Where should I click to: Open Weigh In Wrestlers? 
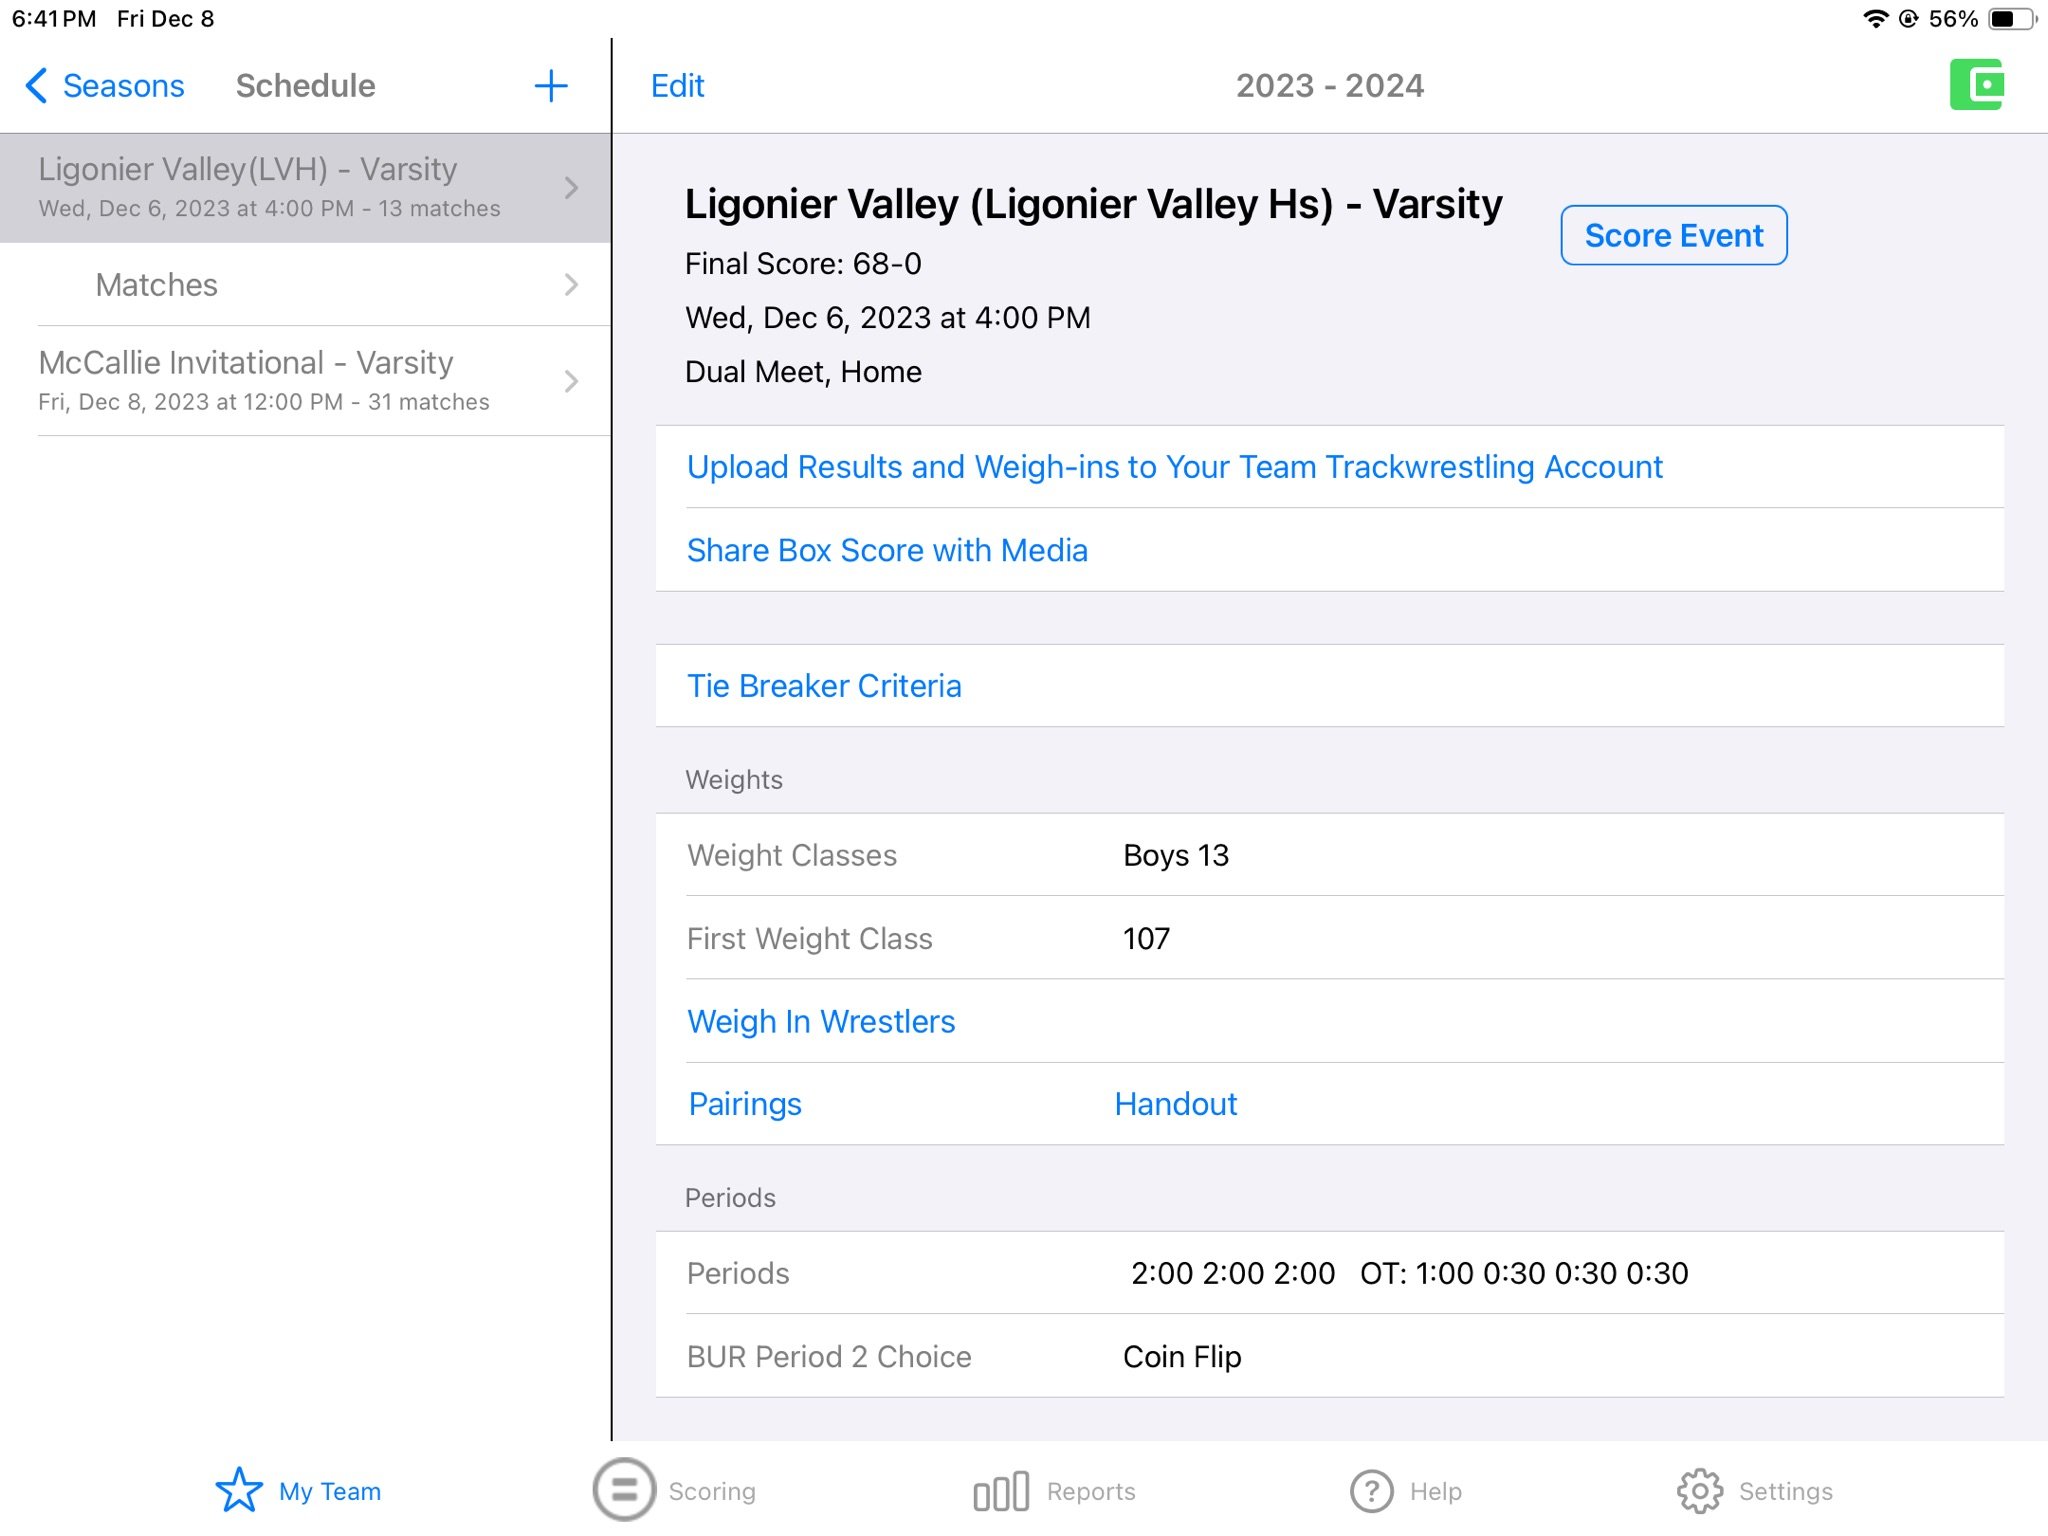pos(821,1021)
